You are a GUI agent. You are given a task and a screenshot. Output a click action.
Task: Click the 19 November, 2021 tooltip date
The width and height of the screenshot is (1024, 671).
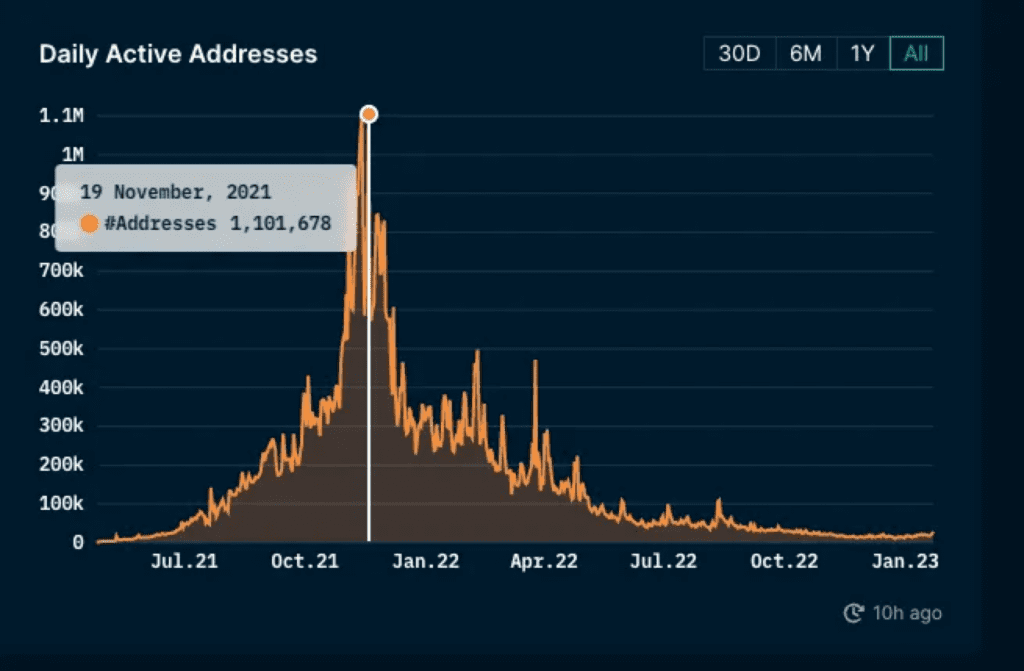[x=175, y=192]
